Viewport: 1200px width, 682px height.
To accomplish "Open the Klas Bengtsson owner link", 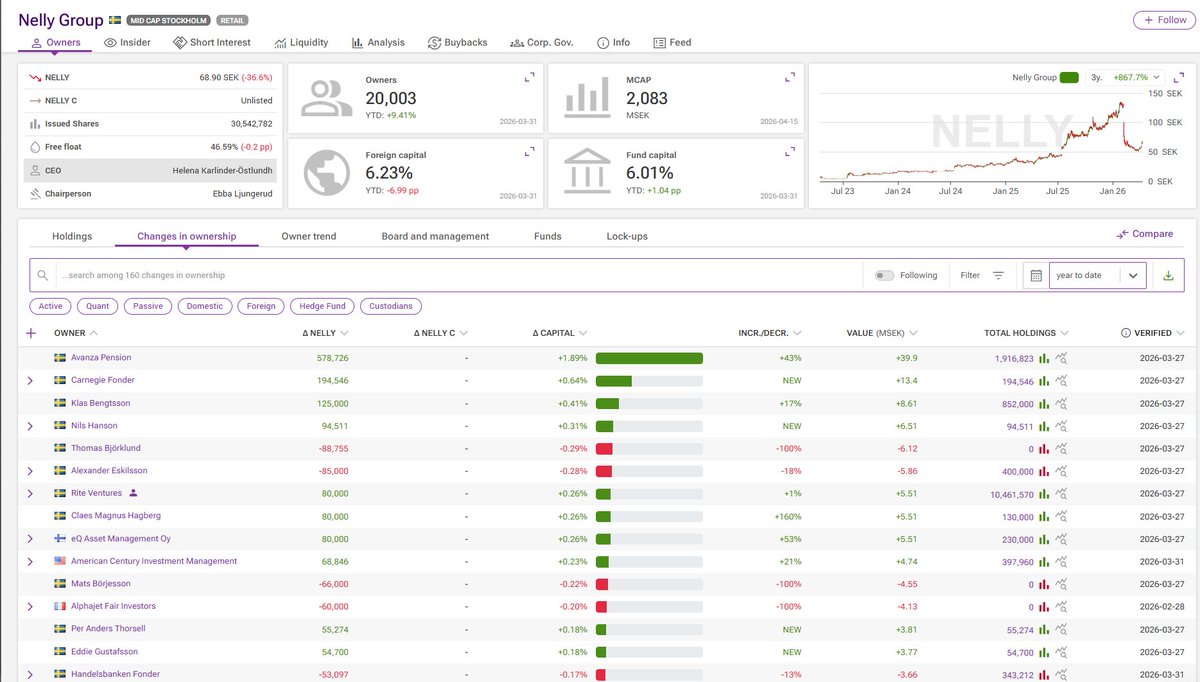I will 100,404.
